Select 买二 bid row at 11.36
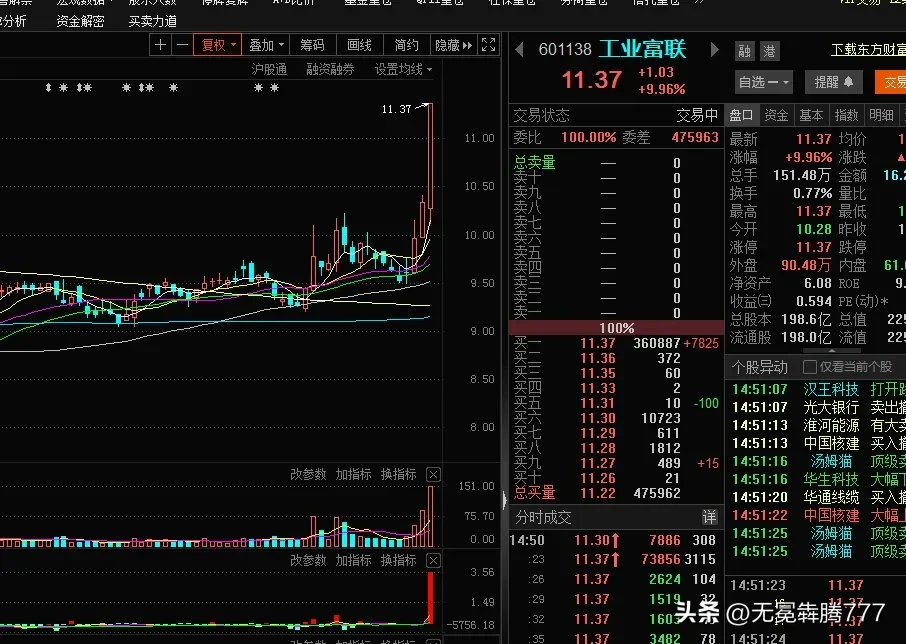Image resolution: width=906 pixels, height=644 pixels. (x=616, y=358)
